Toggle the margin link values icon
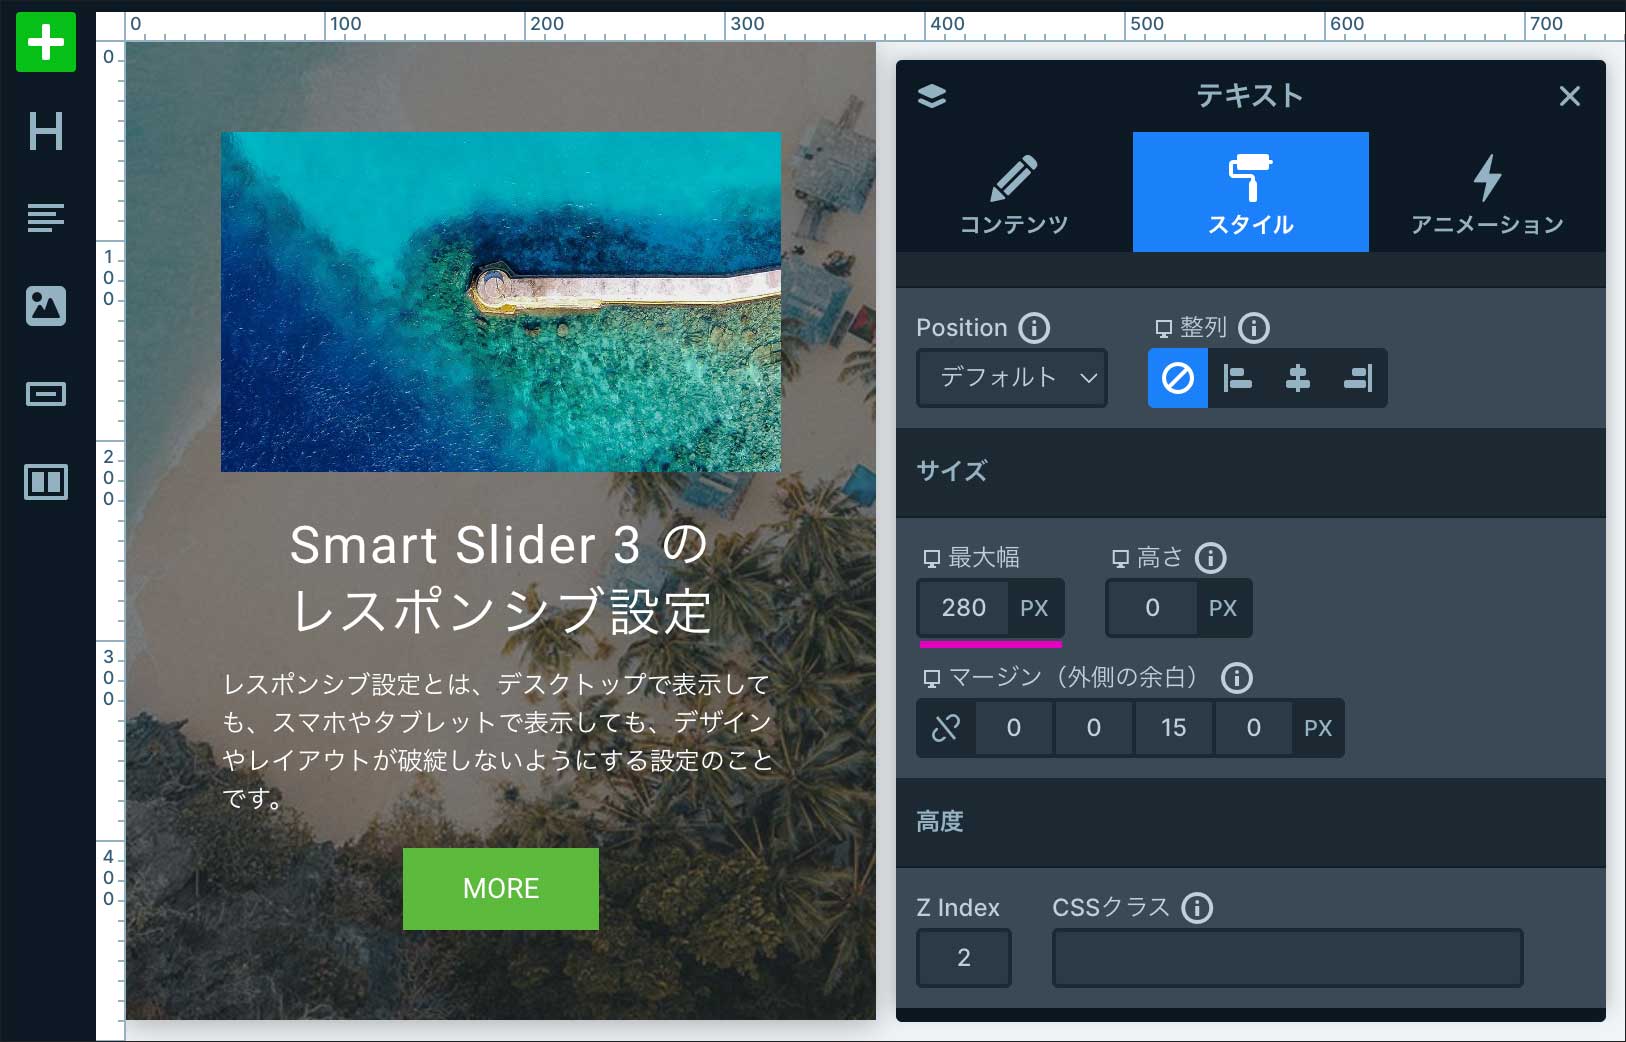 pos(946,728)
